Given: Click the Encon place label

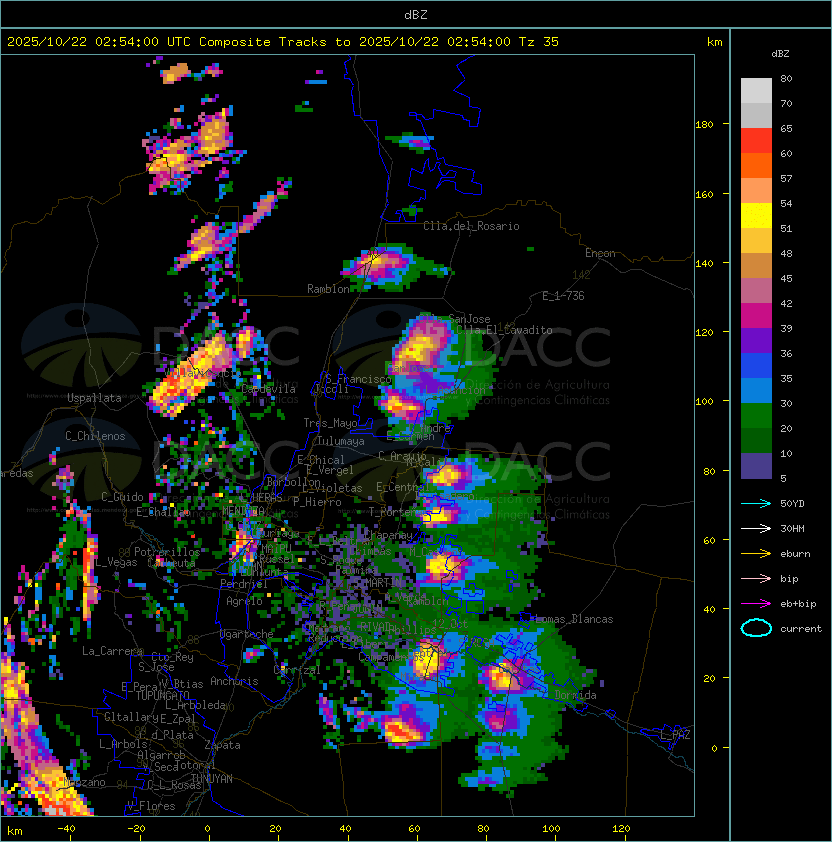Looking at the screenshot, I should (600, 253).
